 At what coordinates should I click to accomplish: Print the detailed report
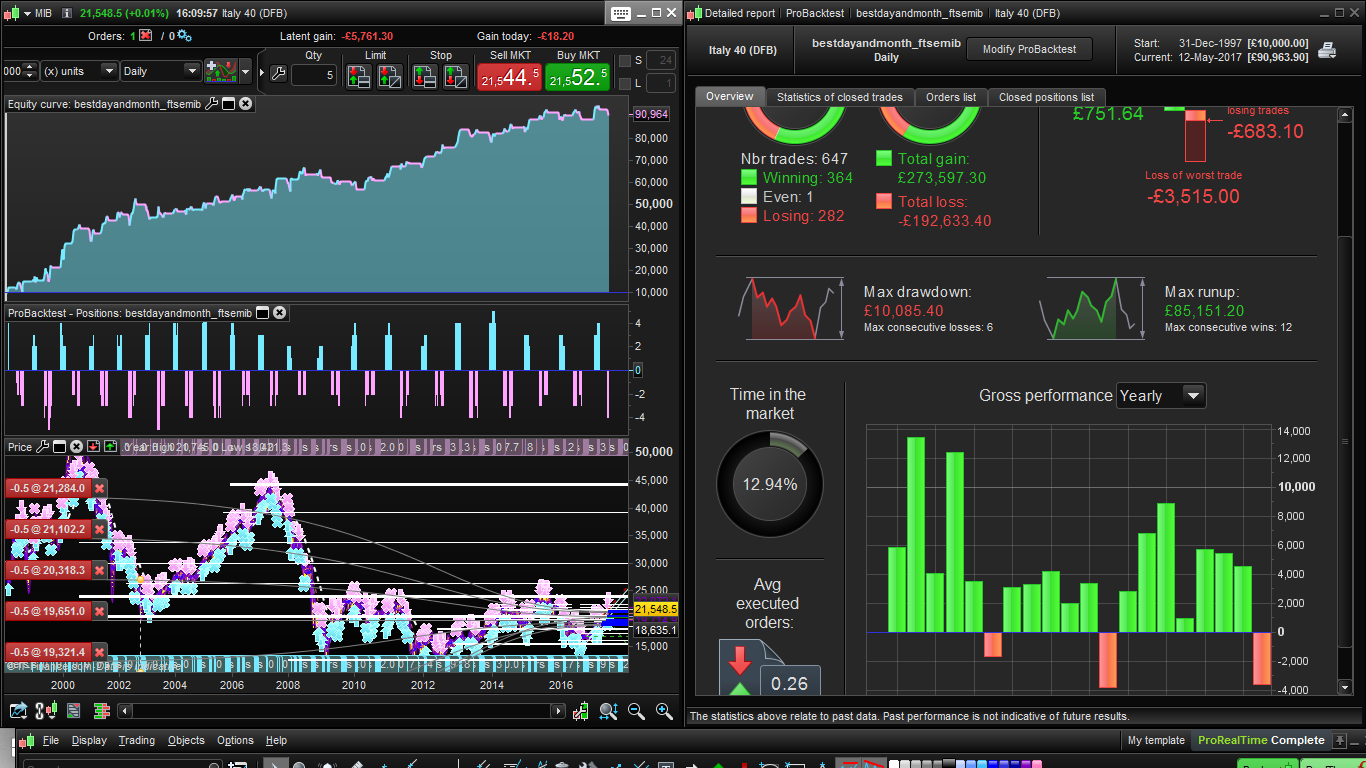(1327, 50)
